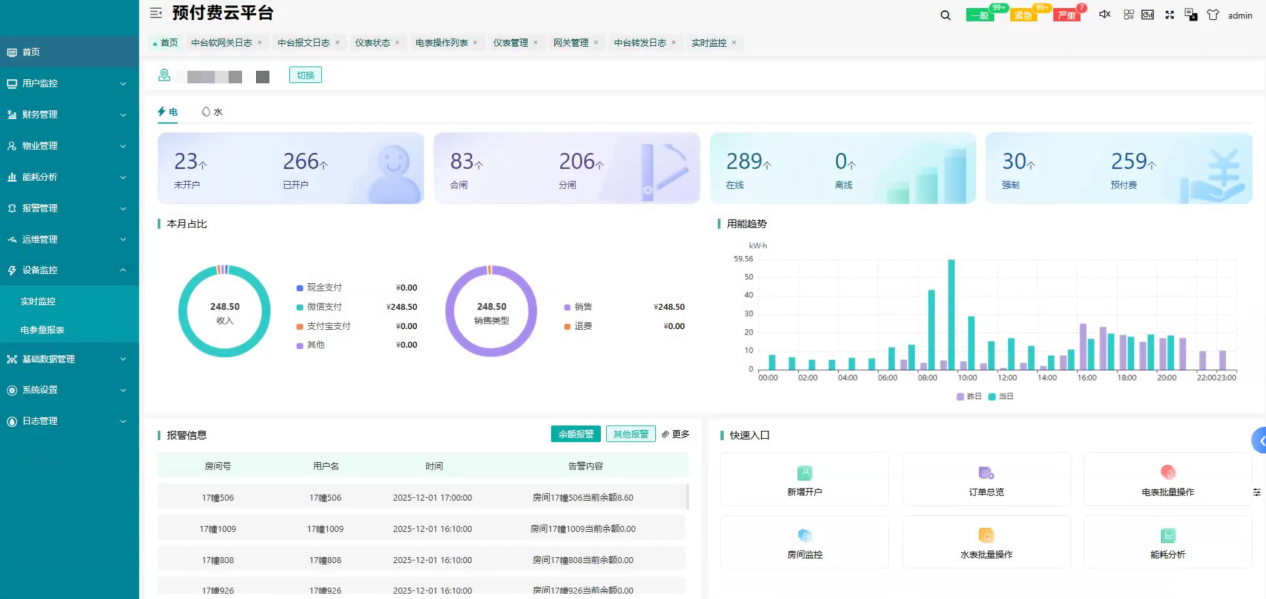Open the theme skin shirt icon
Image resolution: width=1266 pixels, height=599 pixels.
click(x=1213, y=15)
